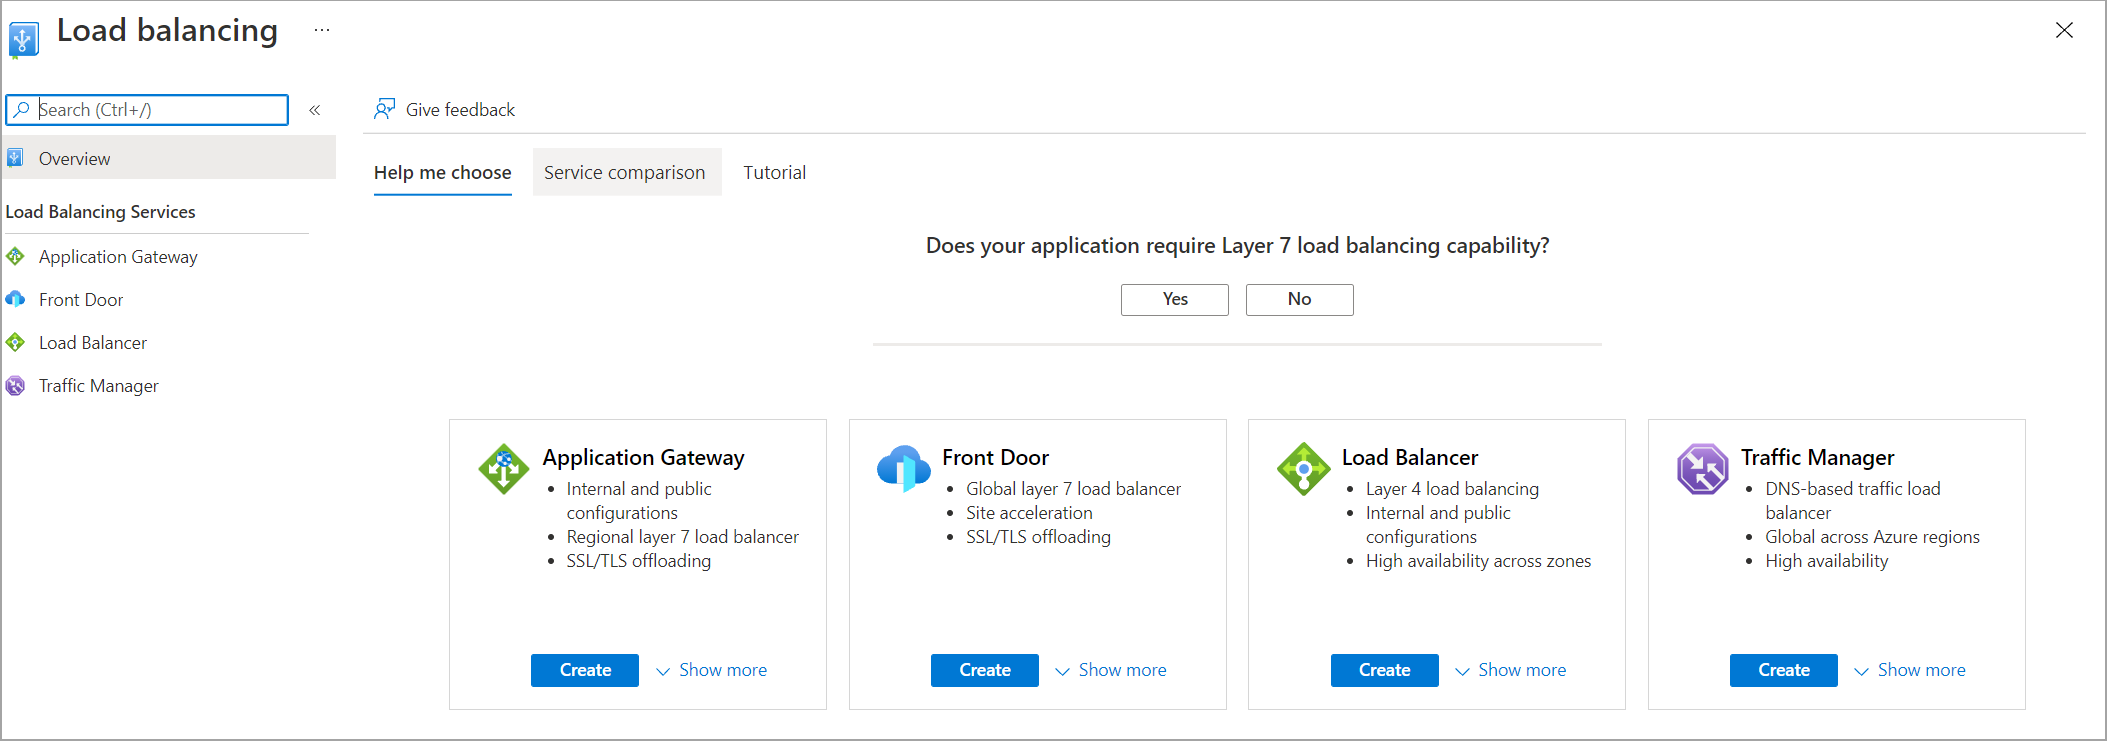Image resolution: width=2107 pixels, height=741 pixels.
Task: Switch to Service comparison tab
Action: 625,172
